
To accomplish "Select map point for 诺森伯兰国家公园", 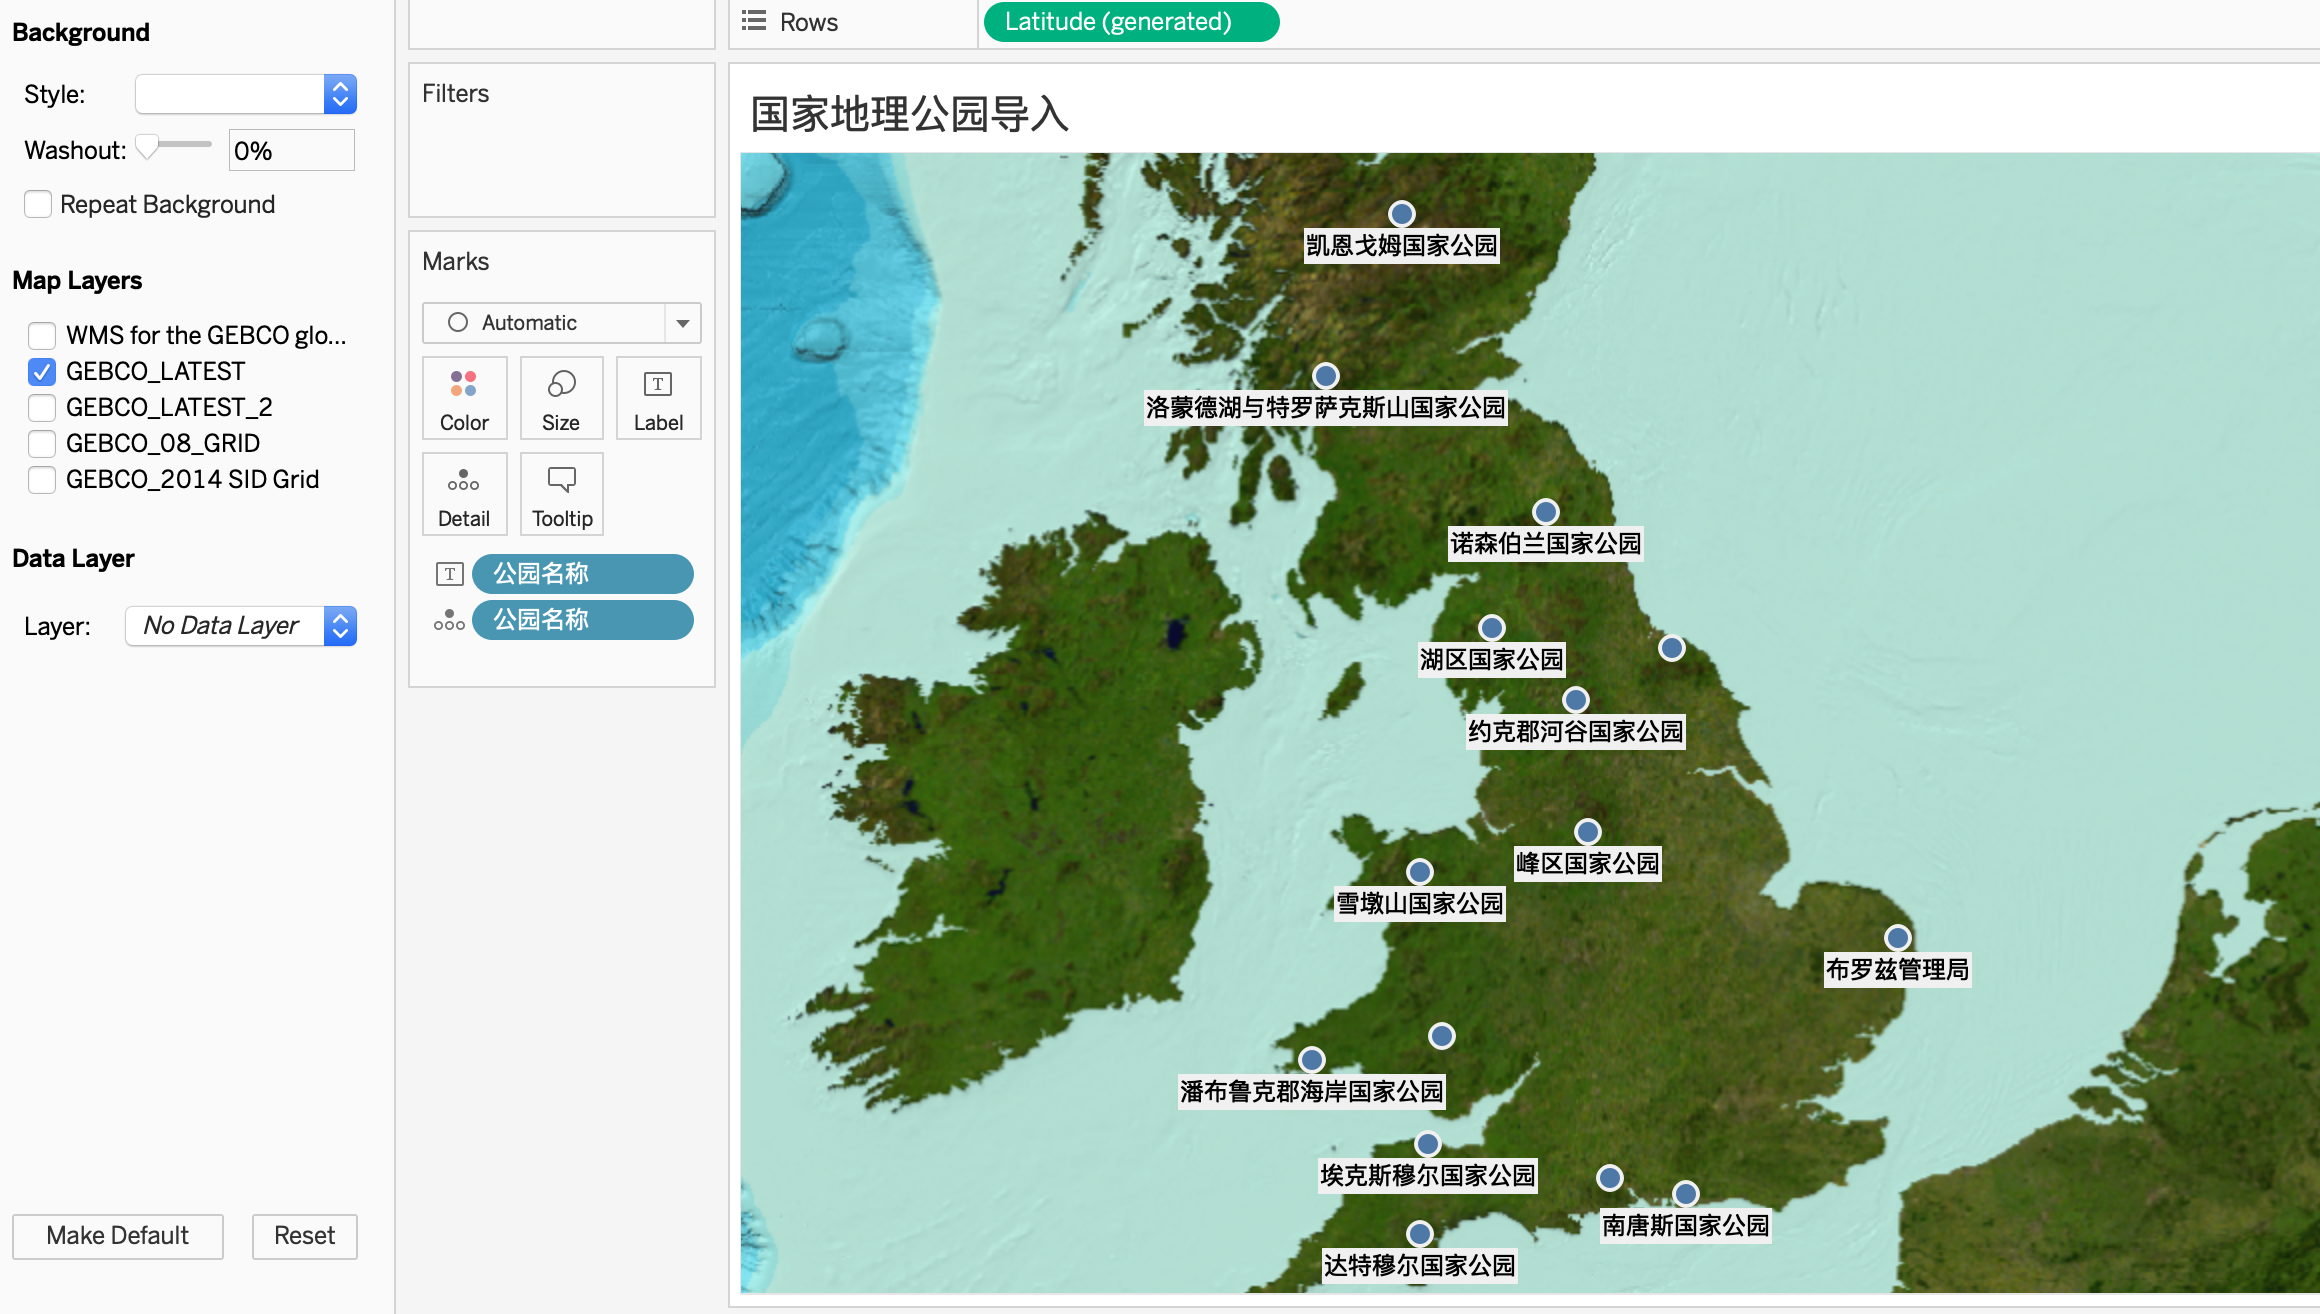I will [1546, 512].
